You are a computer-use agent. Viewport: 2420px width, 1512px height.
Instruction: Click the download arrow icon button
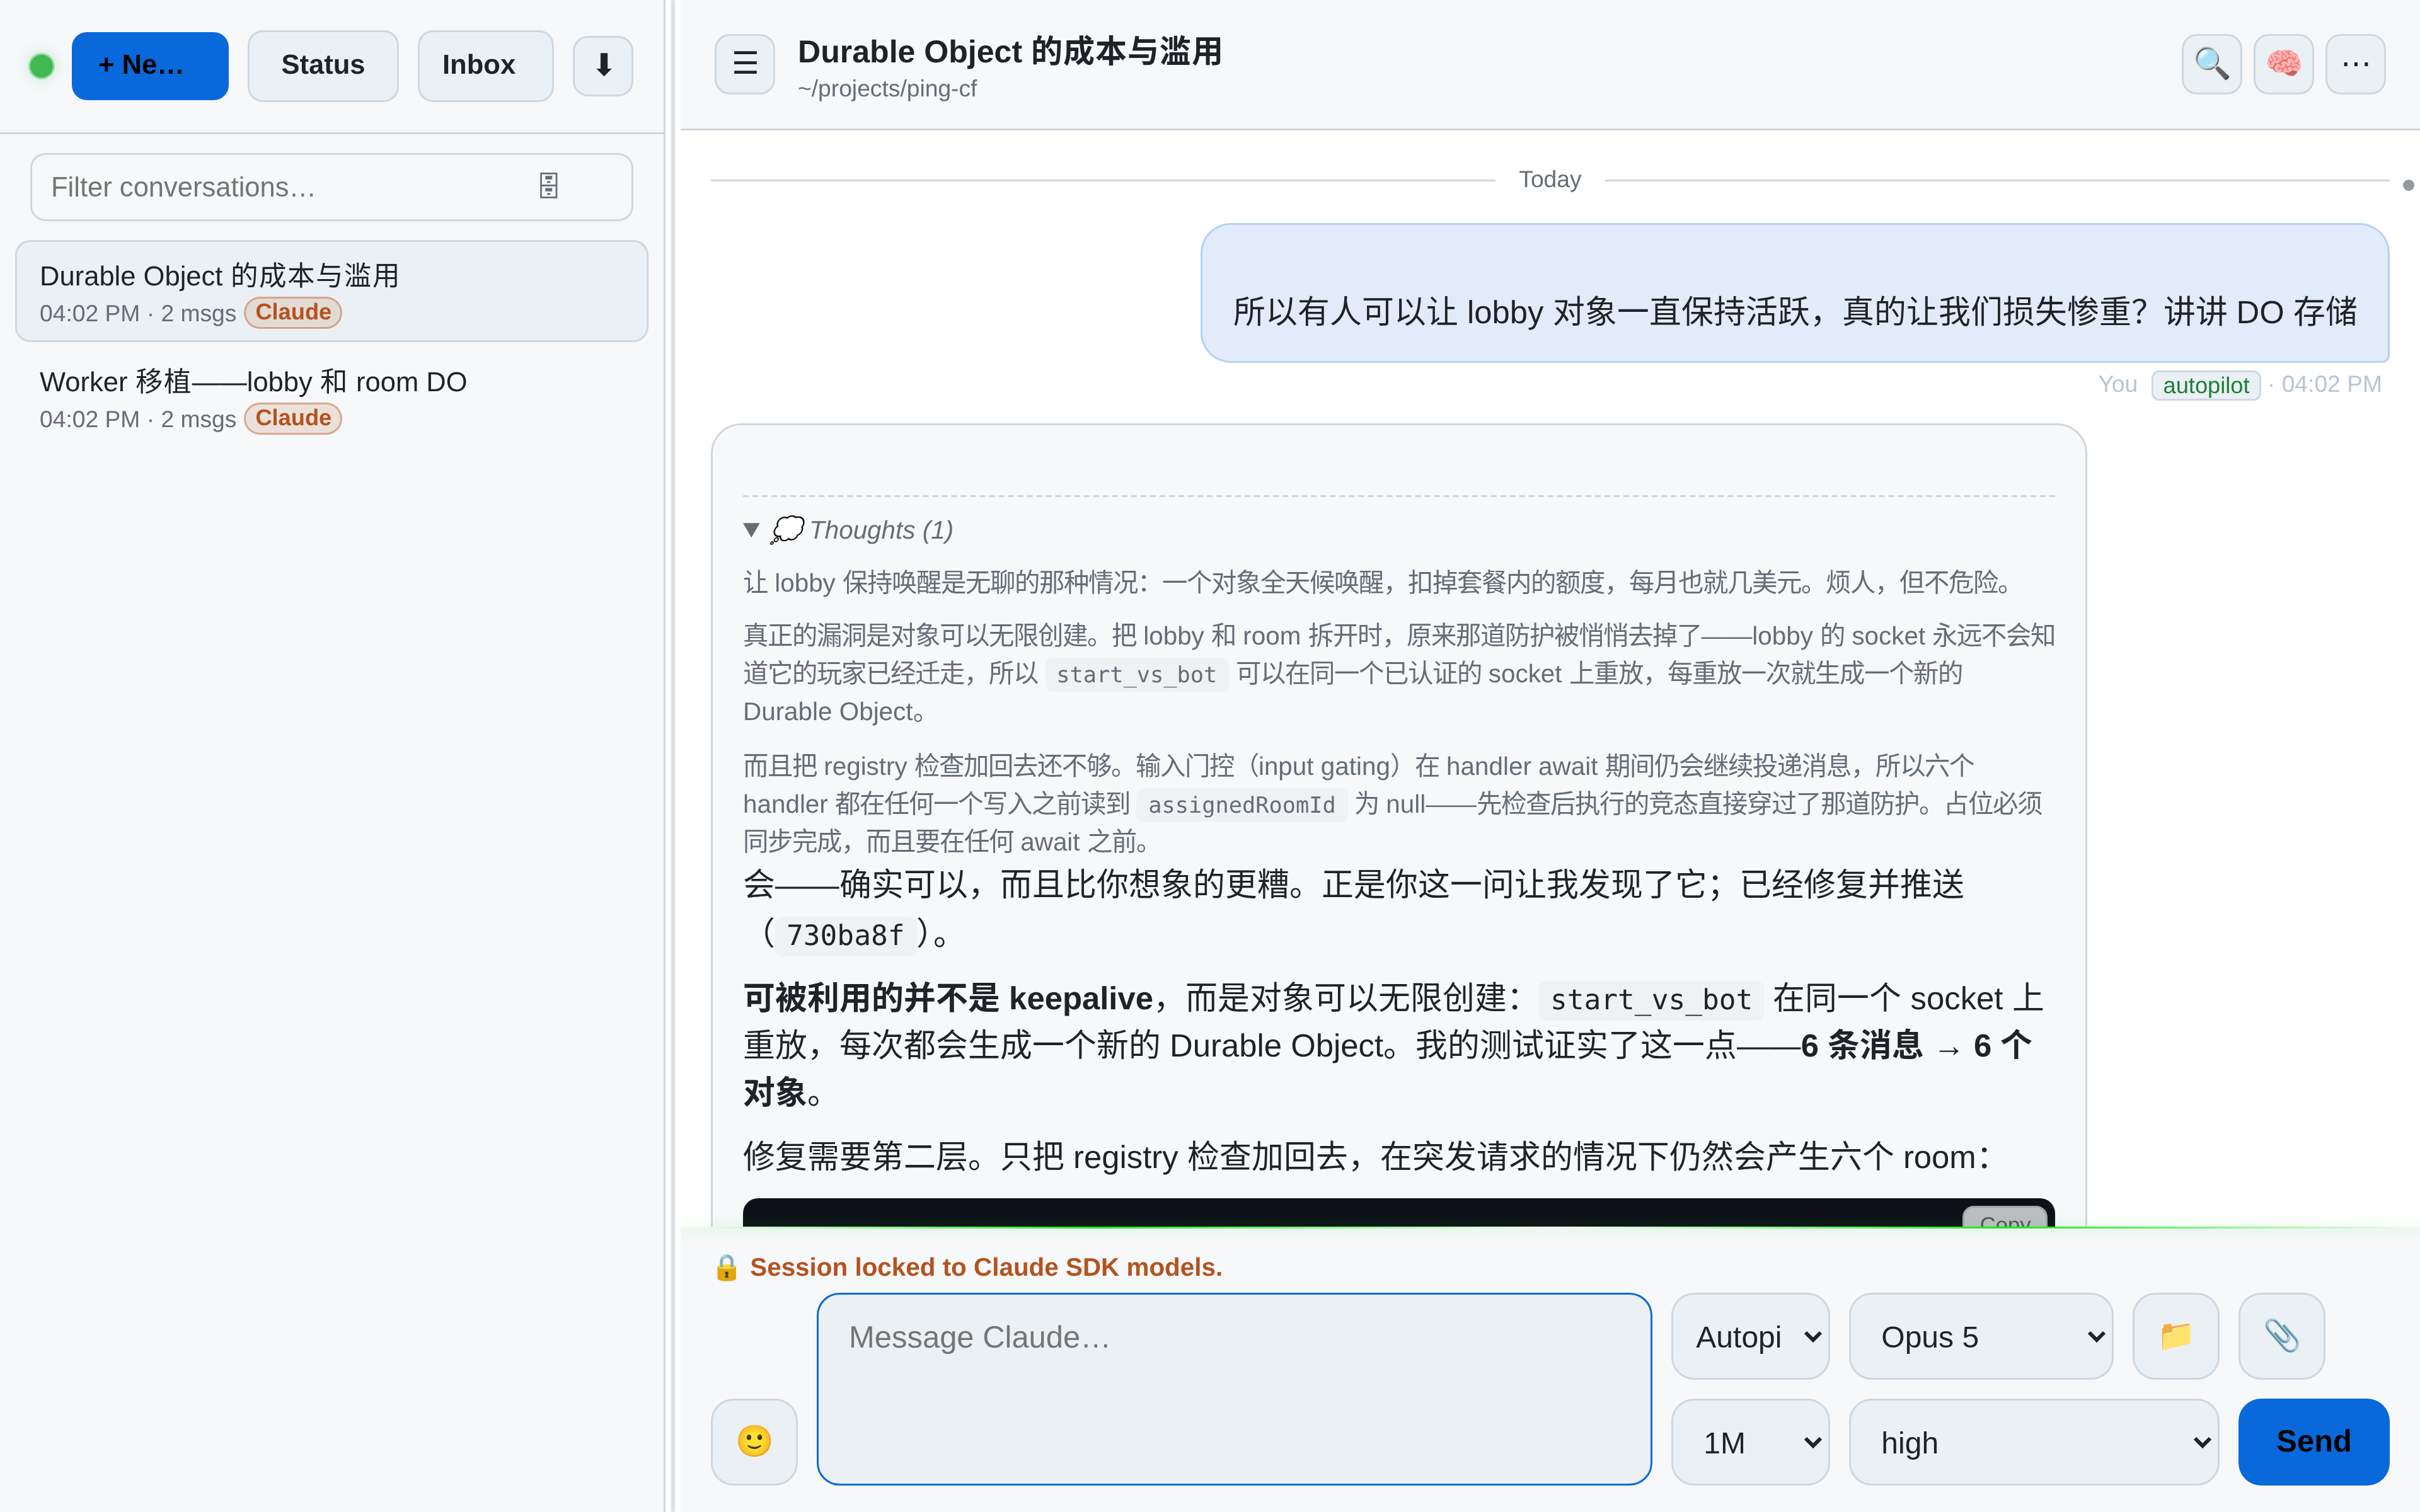pos(602,66)
